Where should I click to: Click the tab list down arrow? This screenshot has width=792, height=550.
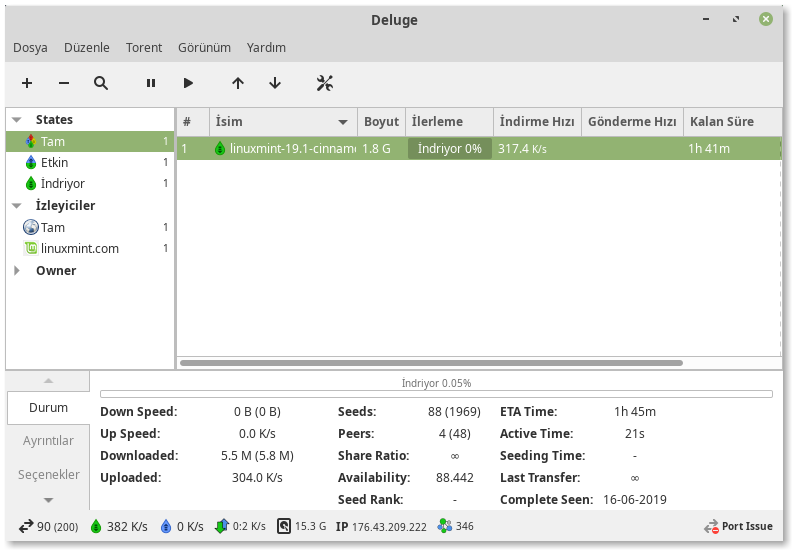pos(48,500)
